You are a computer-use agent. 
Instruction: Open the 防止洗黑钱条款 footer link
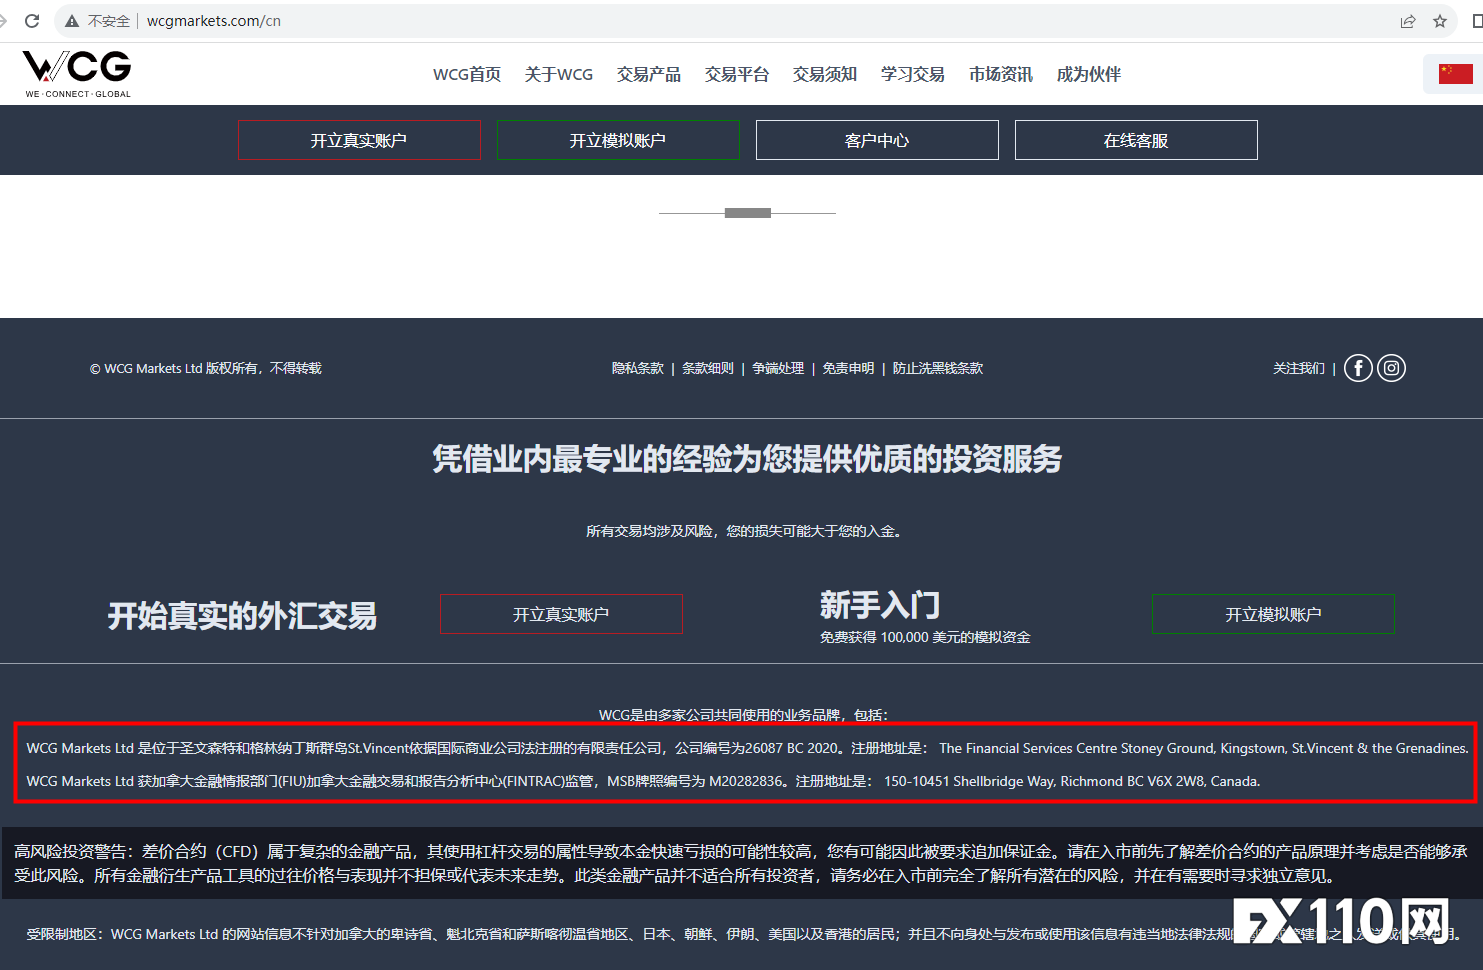click(938, 368)
